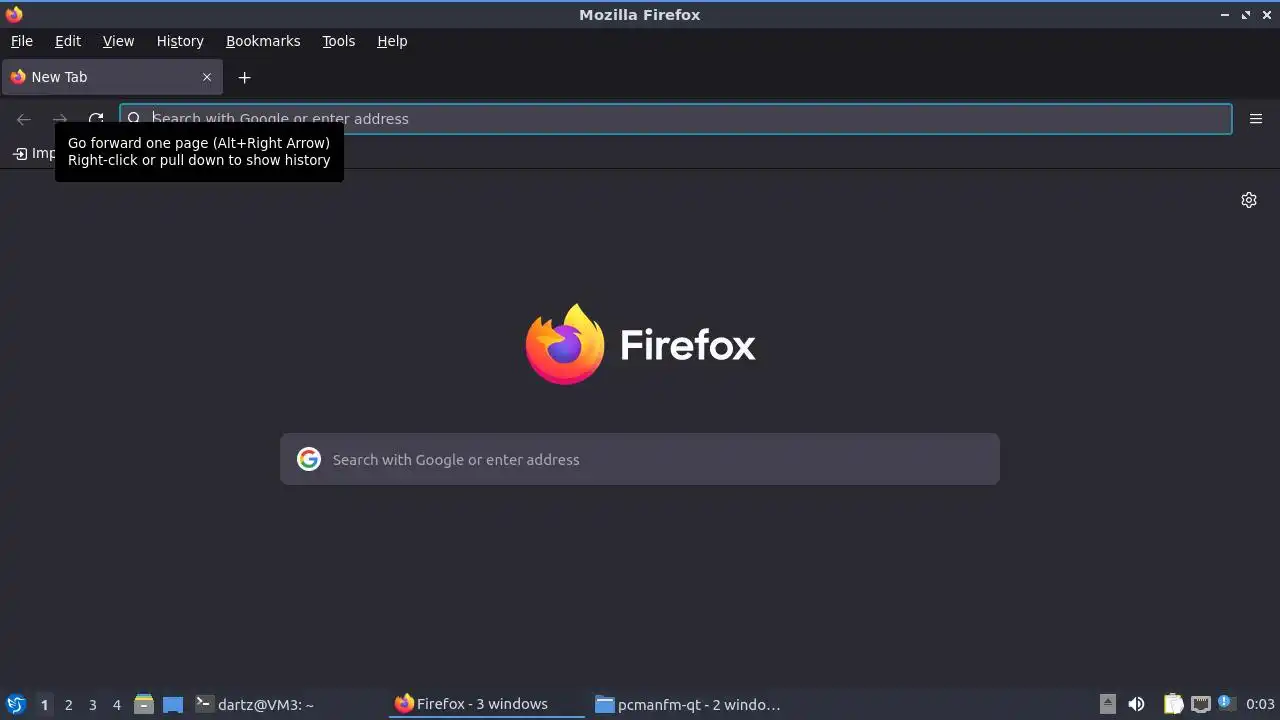Switch to workspace 4

[116, 705]
